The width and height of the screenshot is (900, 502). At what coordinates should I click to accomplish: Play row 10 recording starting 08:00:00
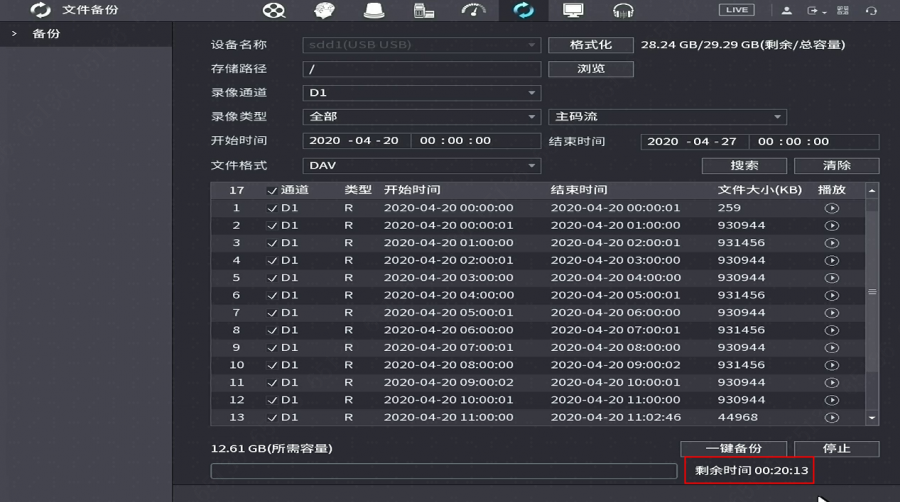point(832,365)
